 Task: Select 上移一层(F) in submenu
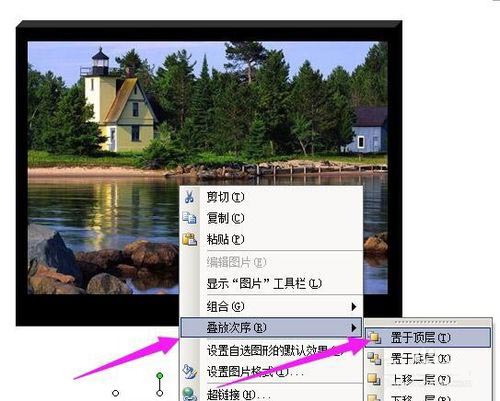click(428, 379)
